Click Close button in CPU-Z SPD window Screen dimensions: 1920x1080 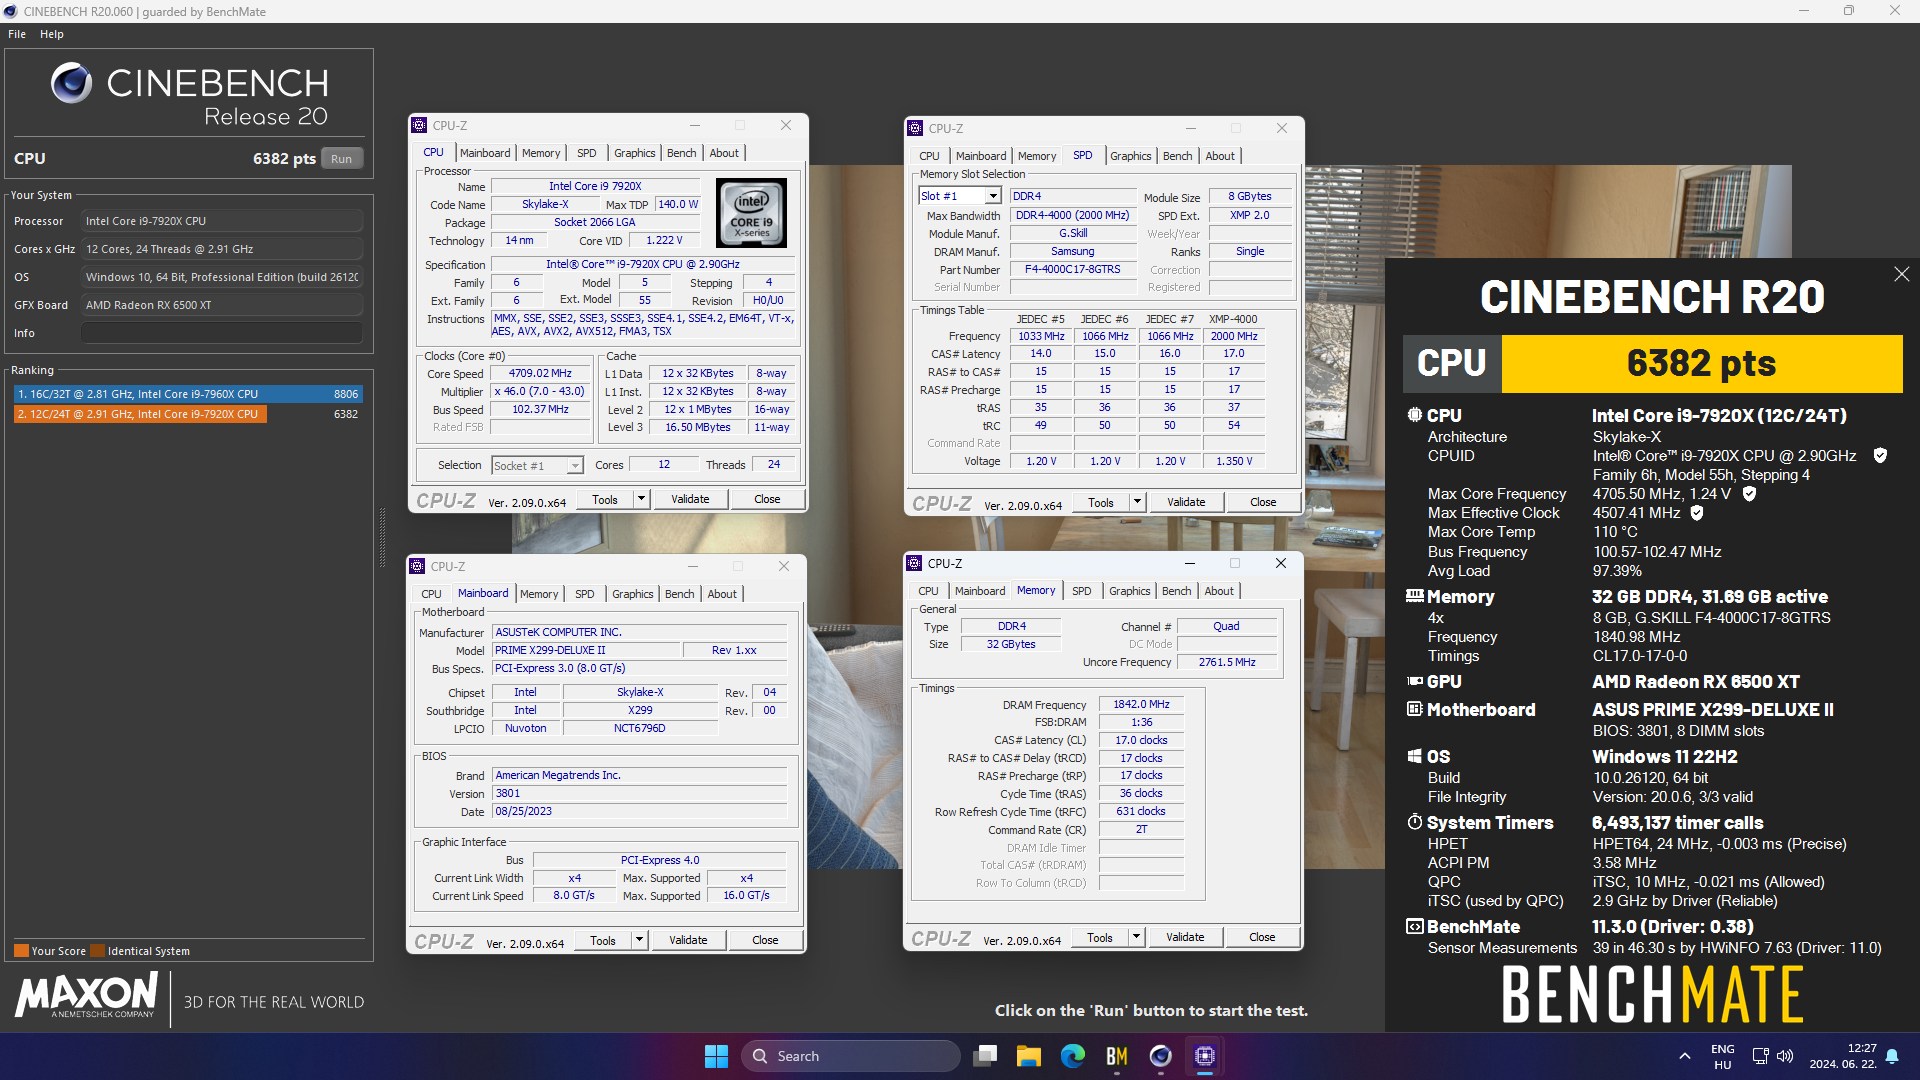pos(1263,502)
